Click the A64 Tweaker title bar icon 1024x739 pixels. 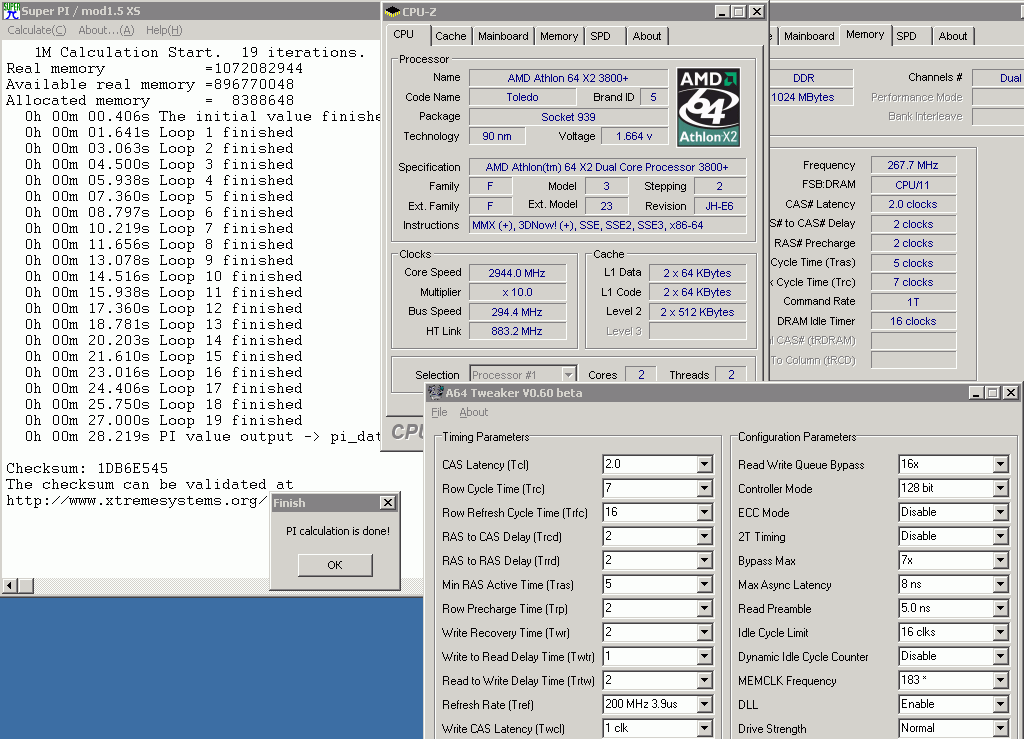[436, 392]
